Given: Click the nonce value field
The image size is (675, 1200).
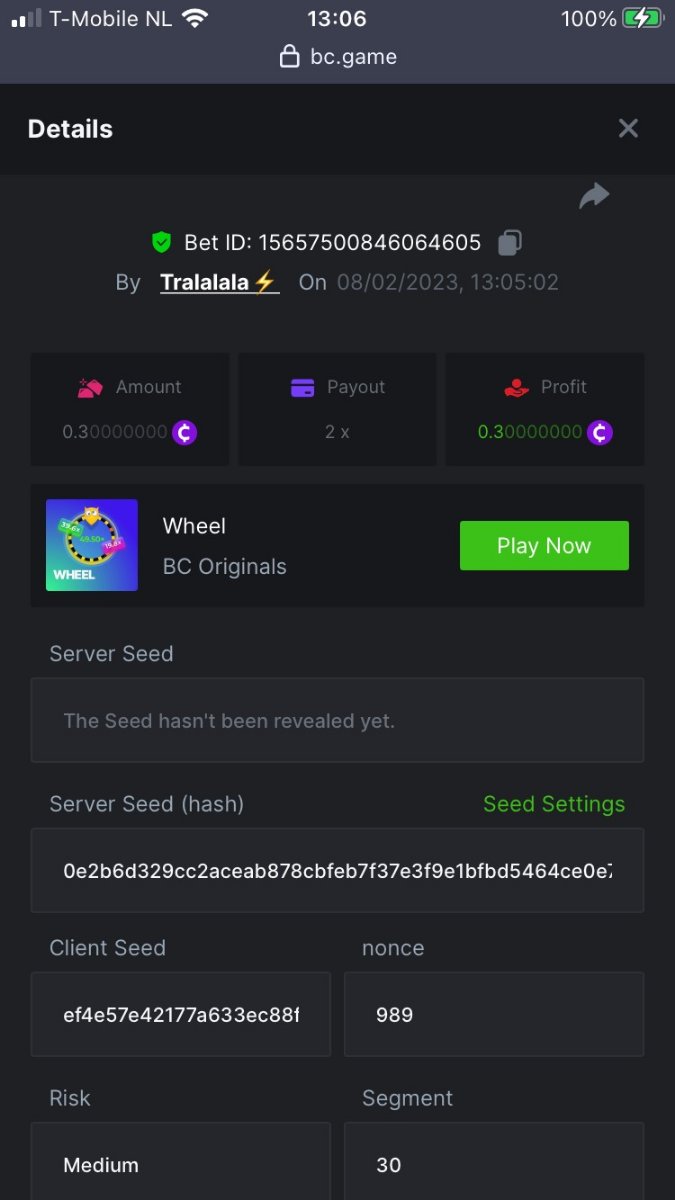Looking at the screenshot, I should [493, 1014].
